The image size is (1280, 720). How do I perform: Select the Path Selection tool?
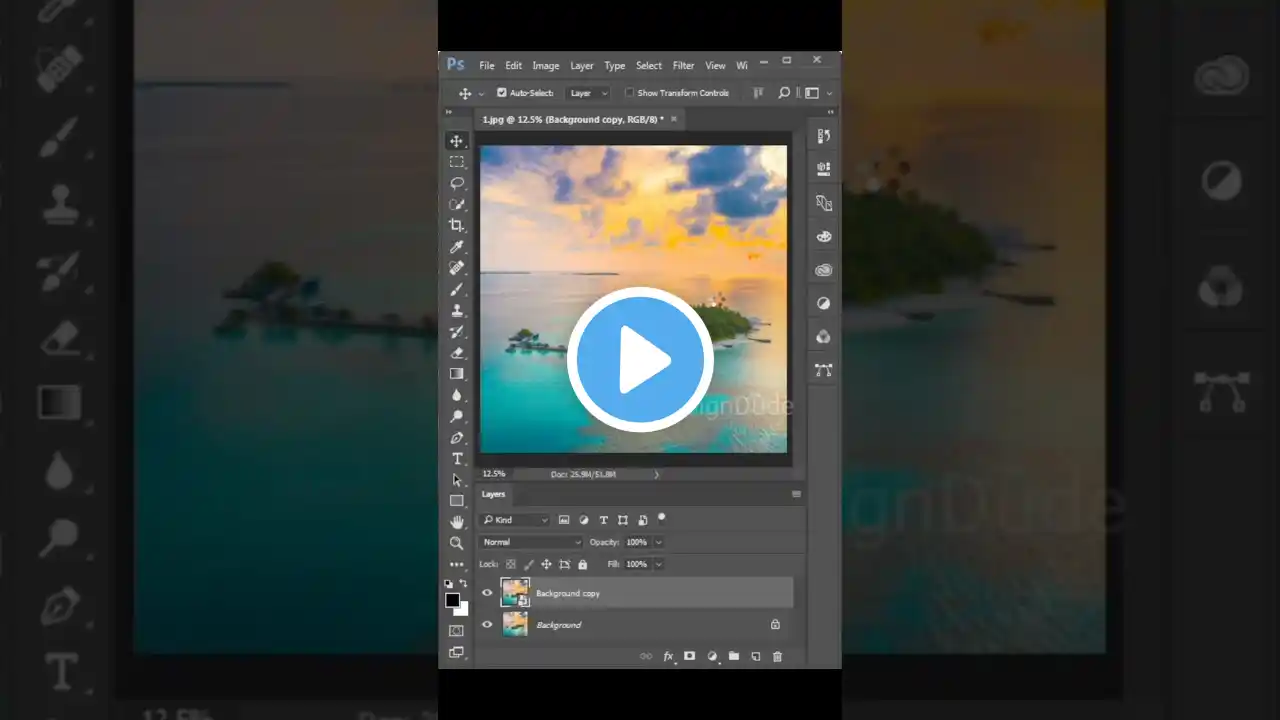[457, 480]
